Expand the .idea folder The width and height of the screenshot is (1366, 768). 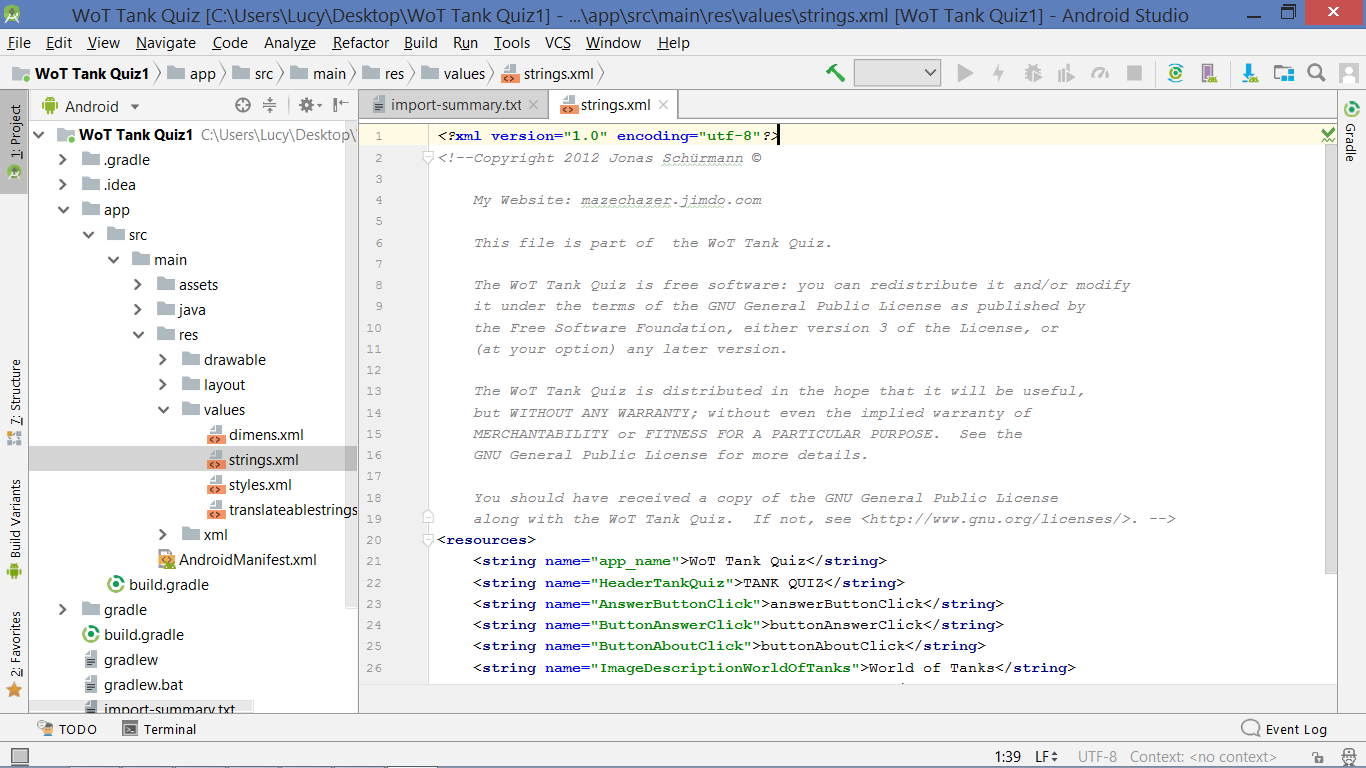(x=63, y=184)
